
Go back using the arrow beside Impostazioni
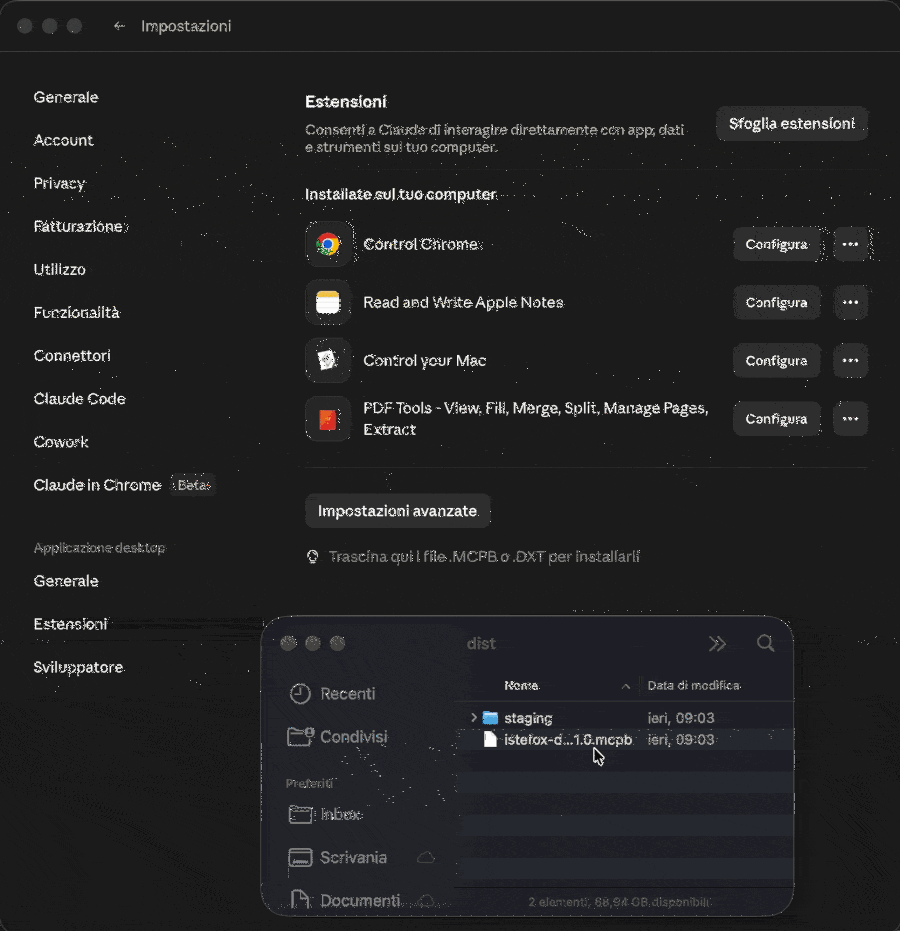coord(119,26)
